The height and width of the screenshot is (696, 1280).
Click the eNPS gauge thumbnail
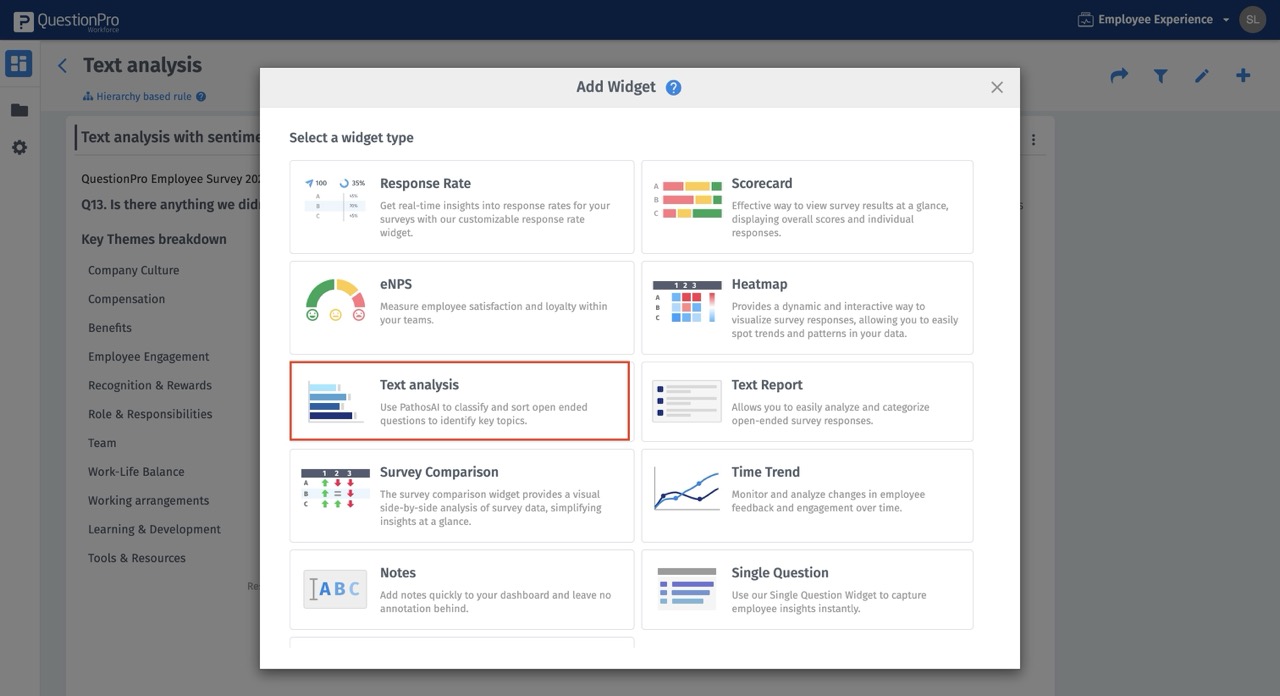click(x=335, y=300)
